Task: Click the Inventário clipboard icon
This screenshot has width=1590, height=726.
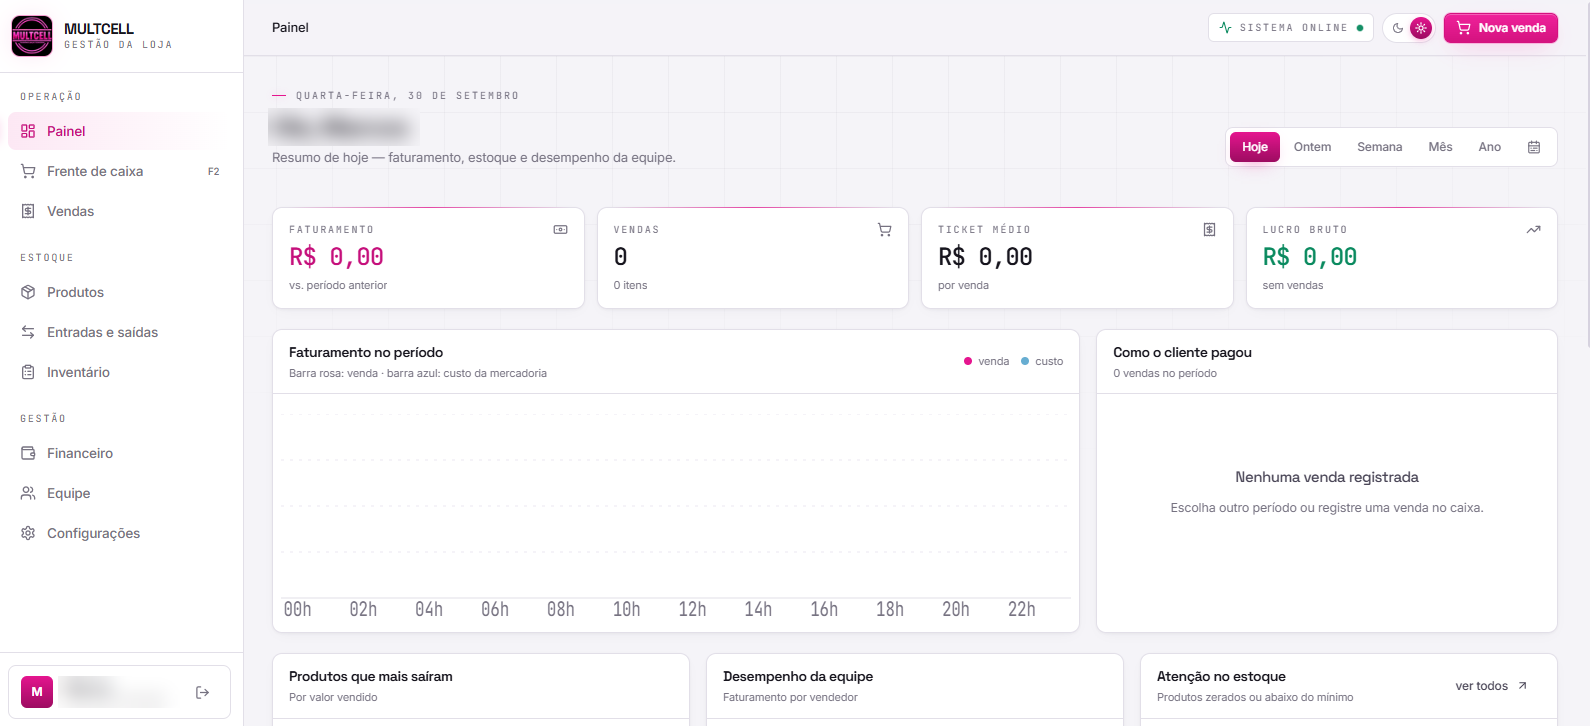Action: (x=28, y=372)
